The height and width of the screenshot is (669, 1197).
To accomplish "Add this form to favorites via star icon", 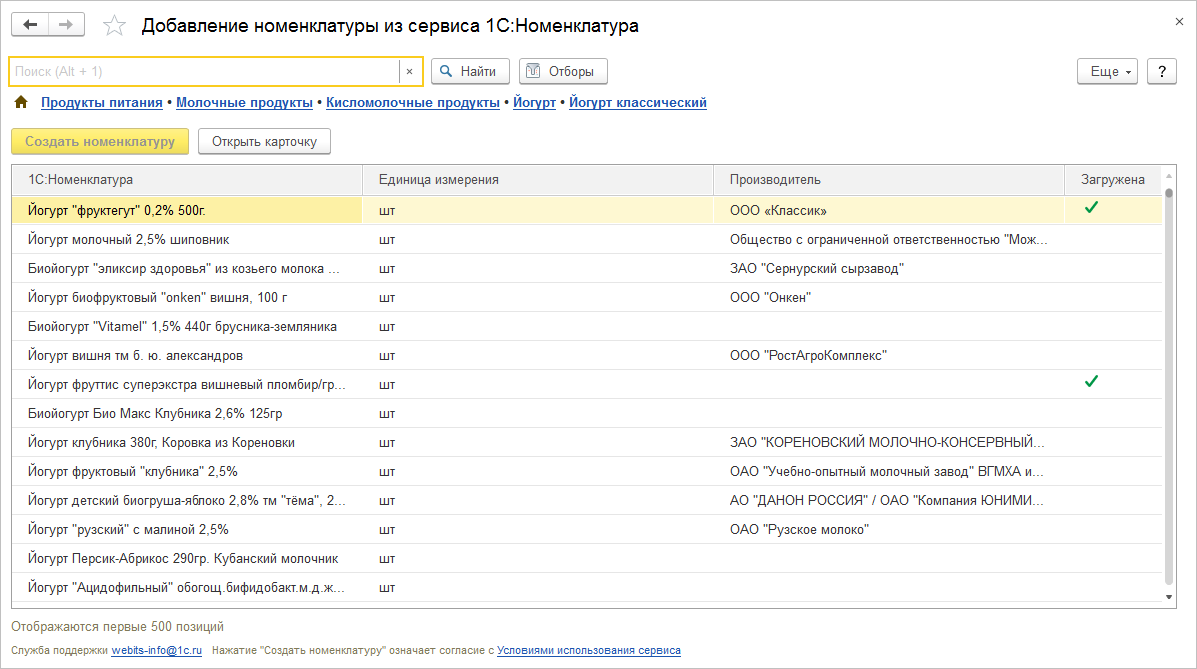I will pyautogui.click(x=114, y=26).
